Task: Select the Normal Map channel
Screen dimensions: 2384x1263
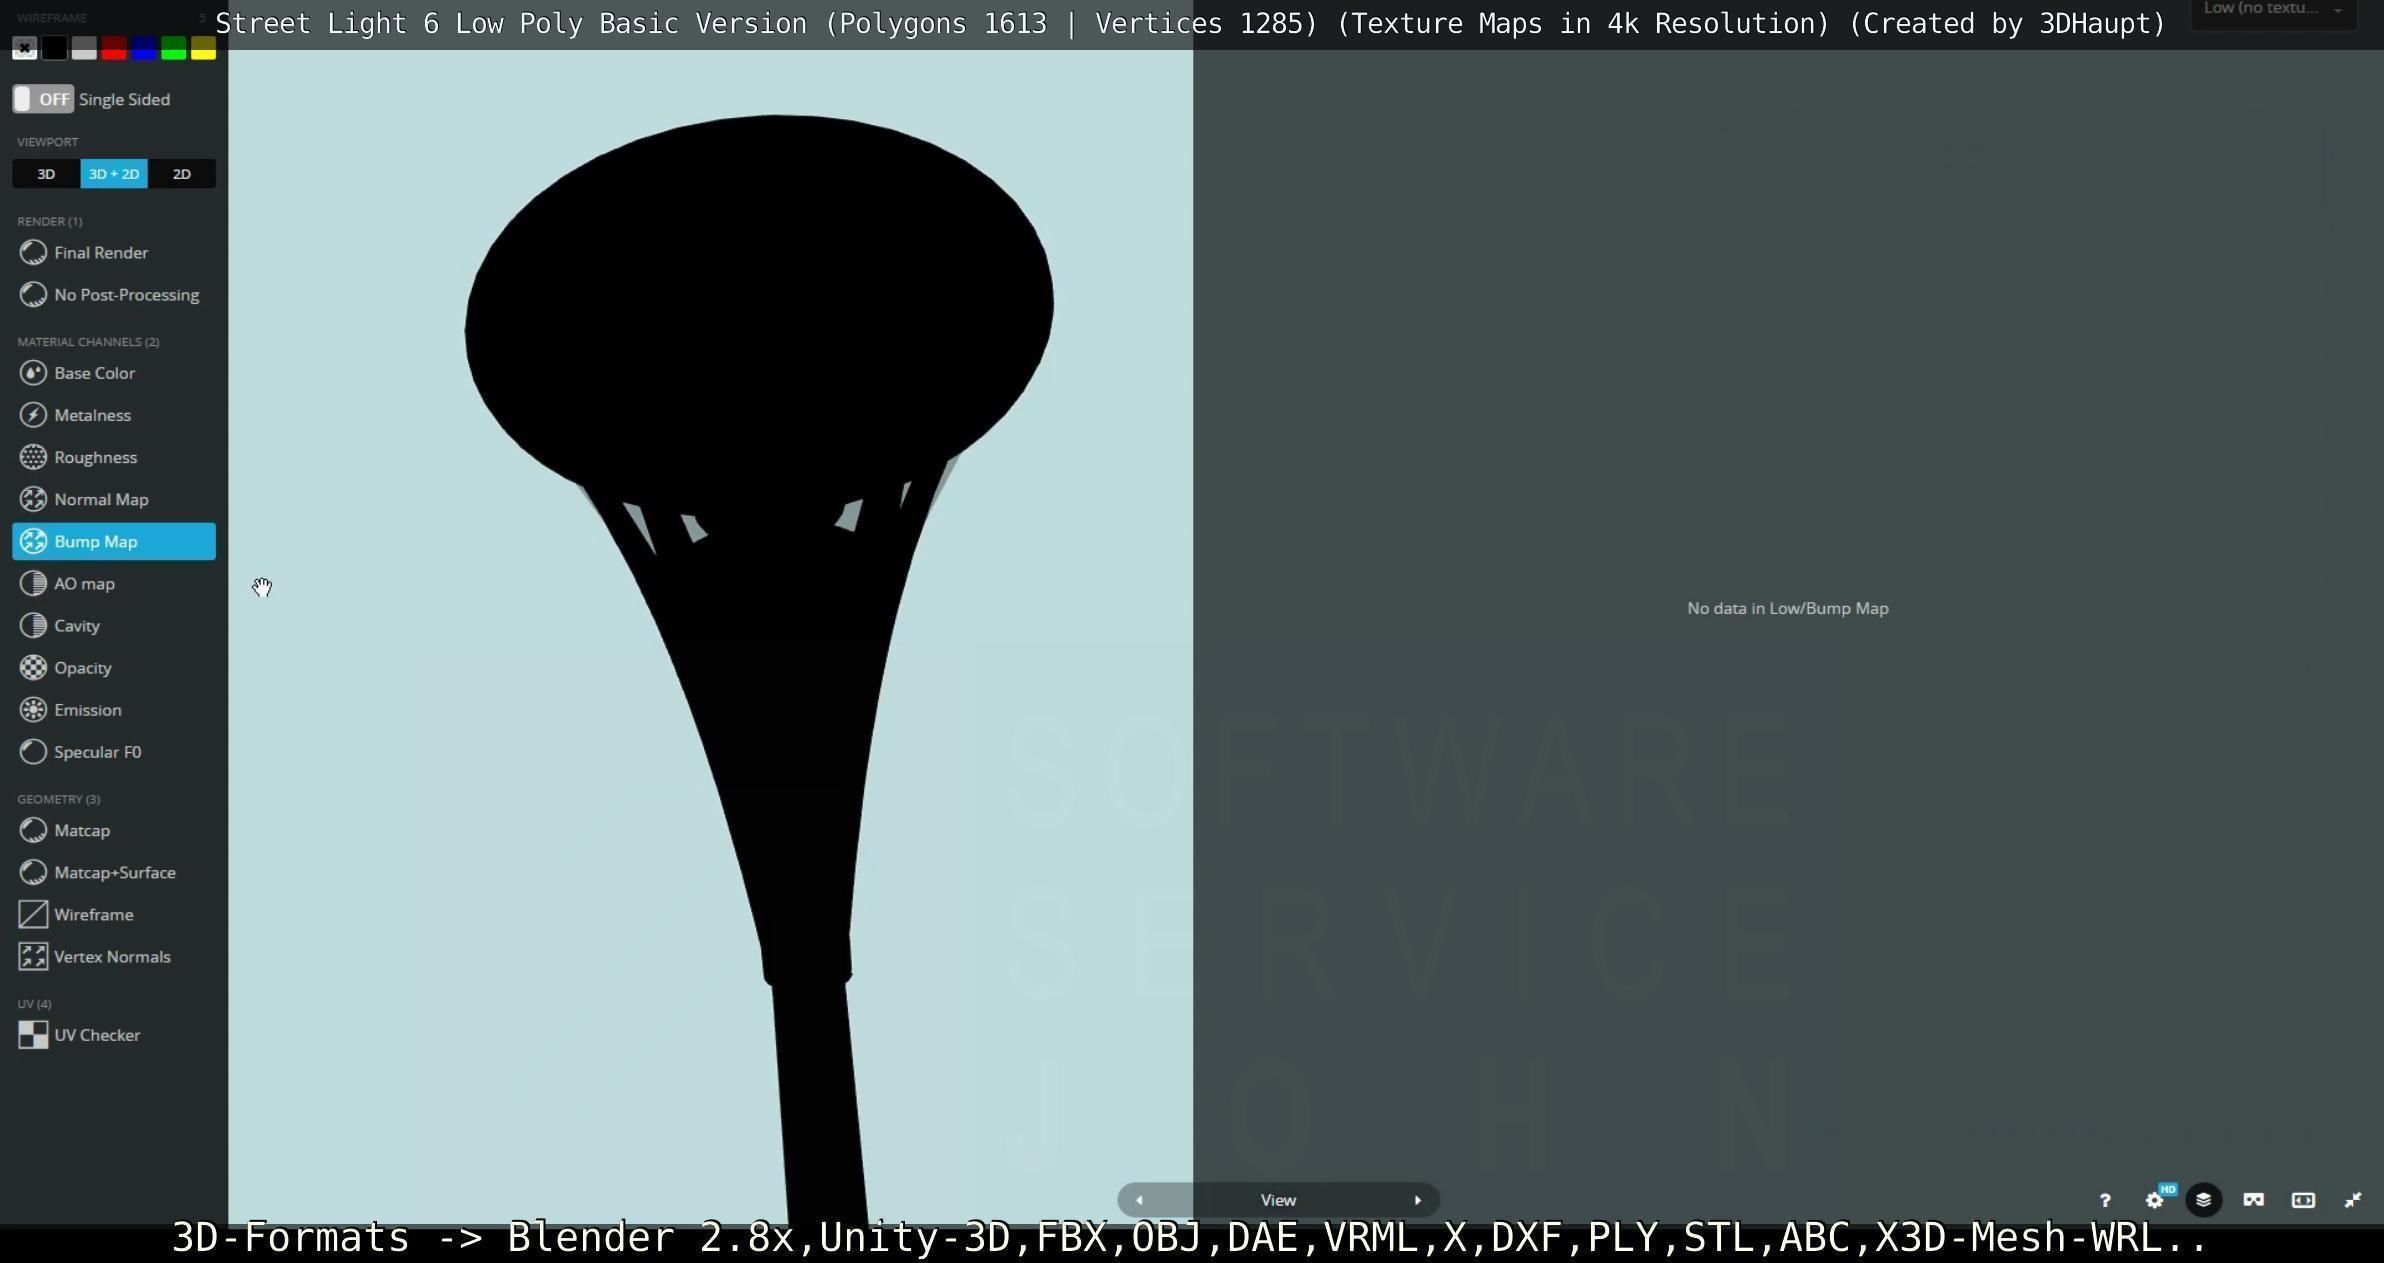Action: (x=101, y=499)
